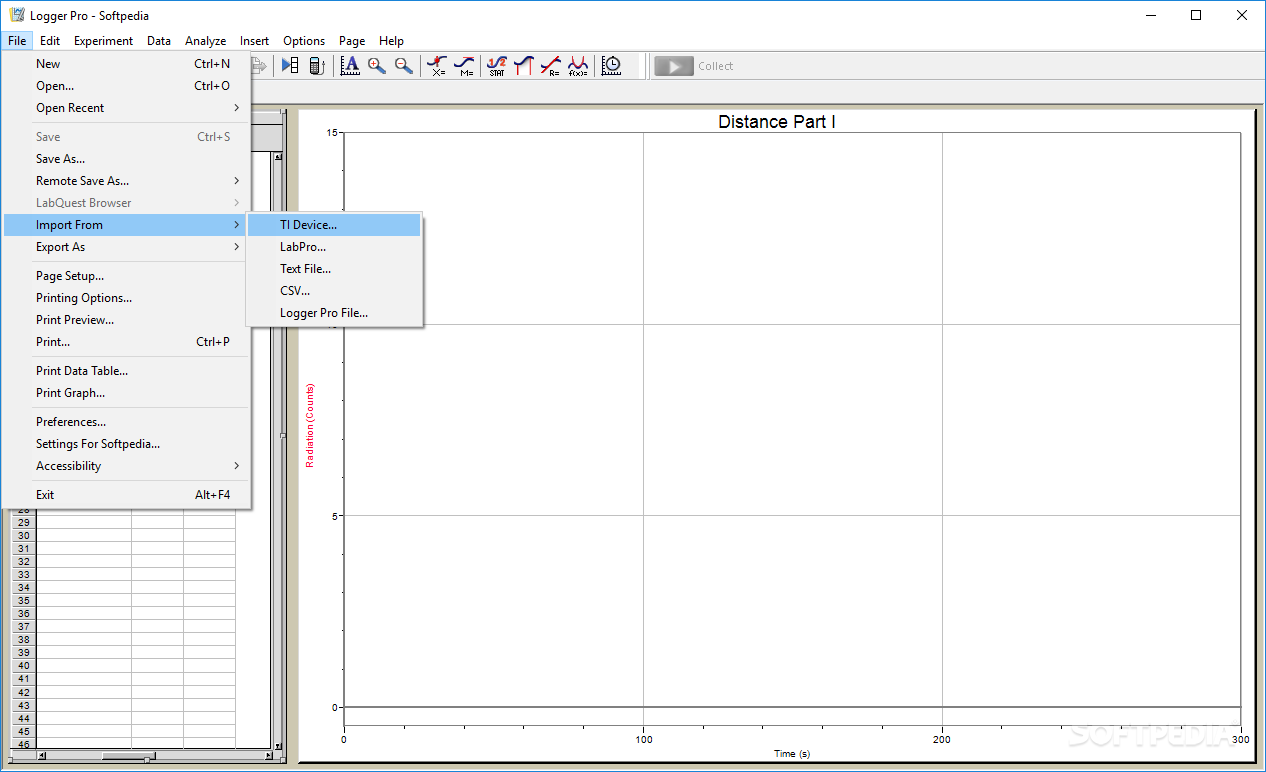
Task: Select the Zoom Out magnifier tool
Action: [404, 66]
